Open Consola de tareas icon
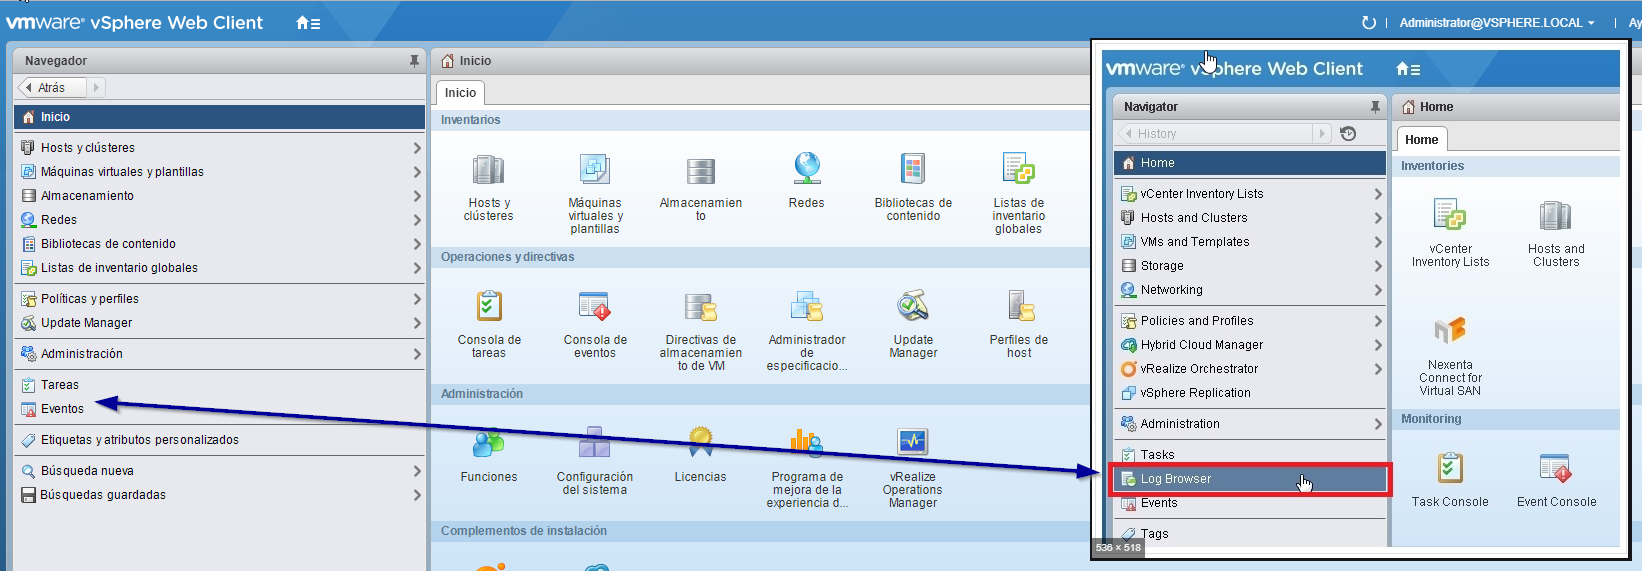Viewport: 1642px width, 571px height. point(489,306)
